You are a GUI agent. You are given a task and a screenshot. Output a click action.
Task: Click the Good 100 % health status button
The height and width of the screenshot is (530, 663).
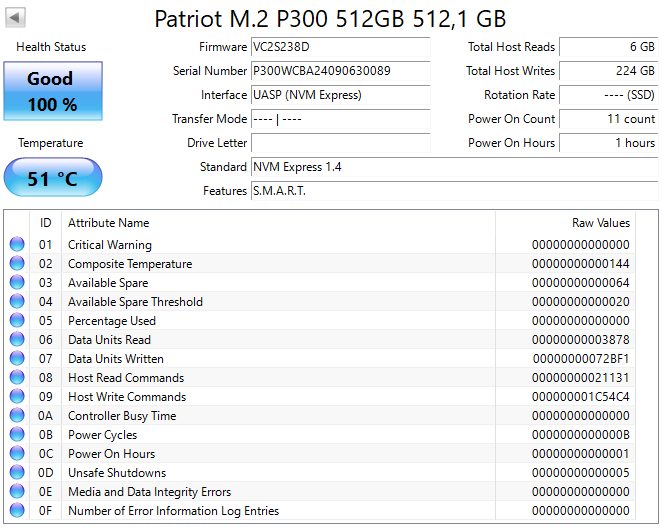coord(53,91)
